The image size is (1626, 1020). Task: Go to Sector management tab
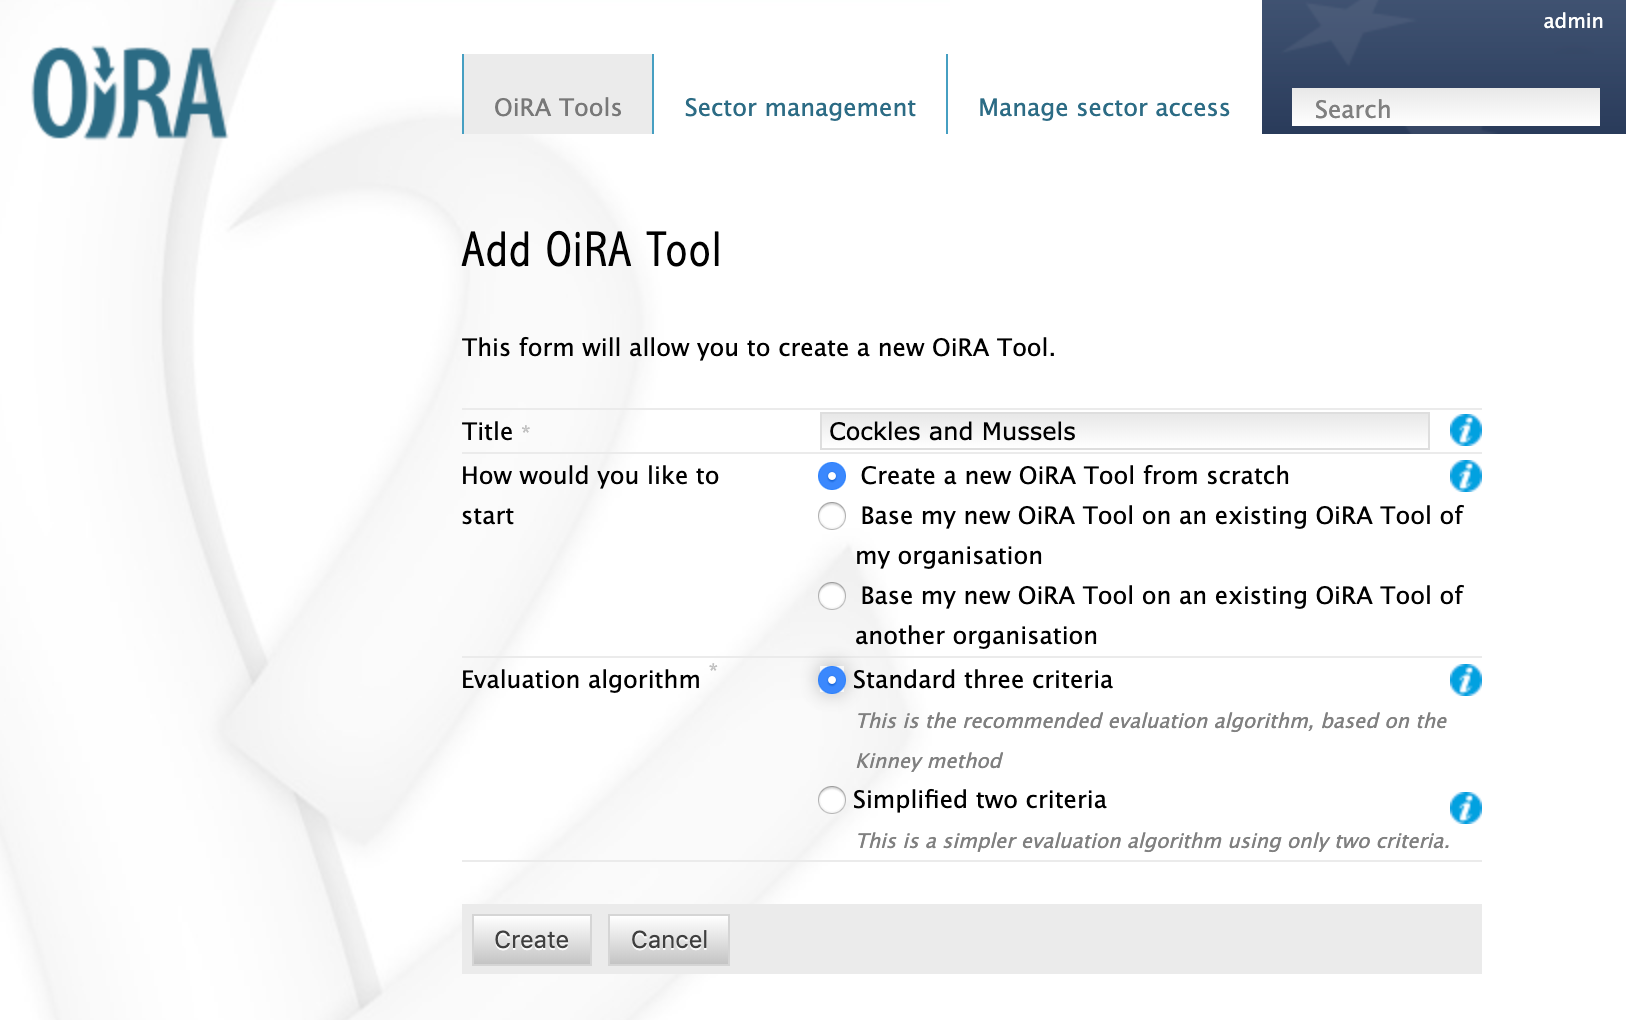click(x=800, y=107)
